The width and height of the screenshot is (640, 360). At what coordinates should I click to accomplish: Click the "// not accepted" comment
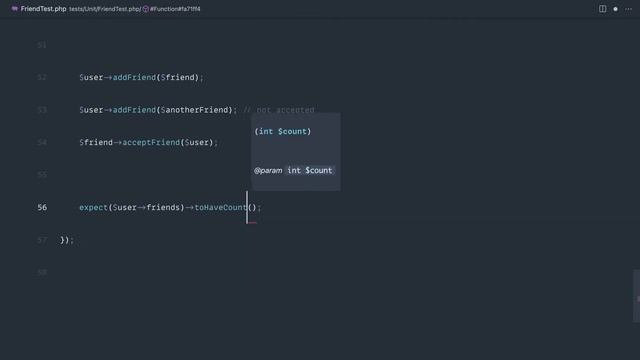(279, 110)
